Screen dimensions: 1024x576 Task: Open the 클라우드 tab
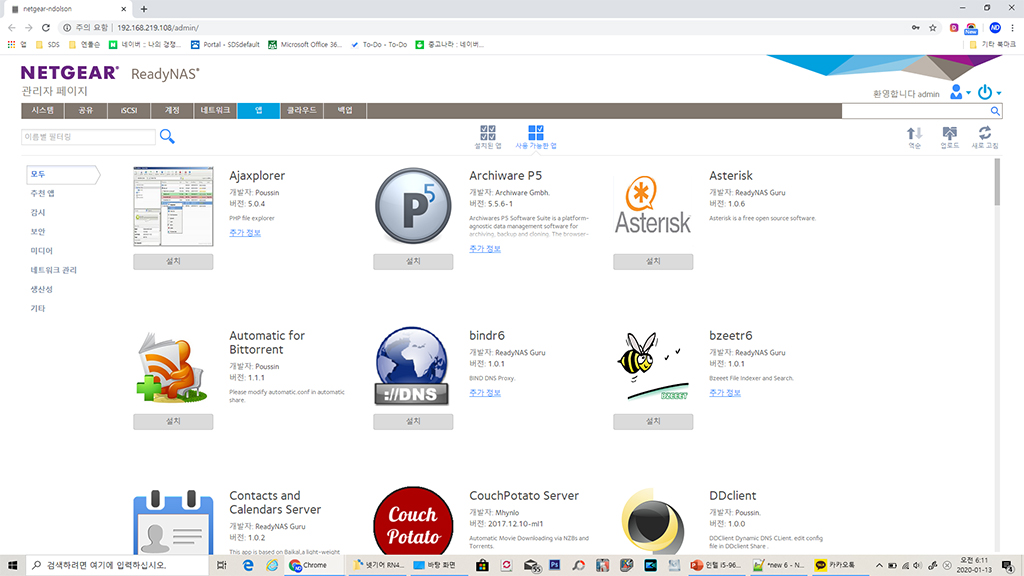[302, 110]
